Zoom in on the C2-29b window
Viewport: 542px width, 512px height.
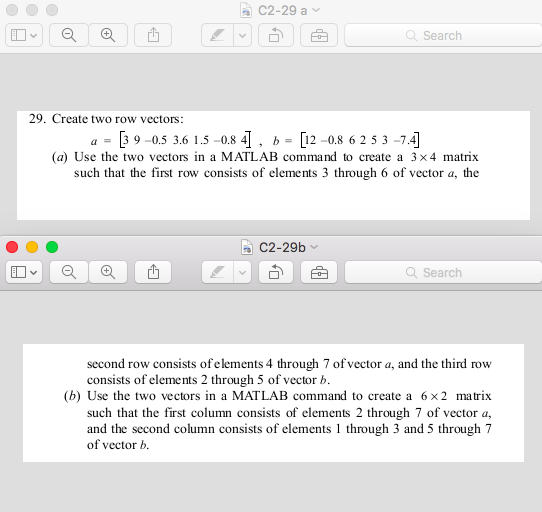pos(108,272)
